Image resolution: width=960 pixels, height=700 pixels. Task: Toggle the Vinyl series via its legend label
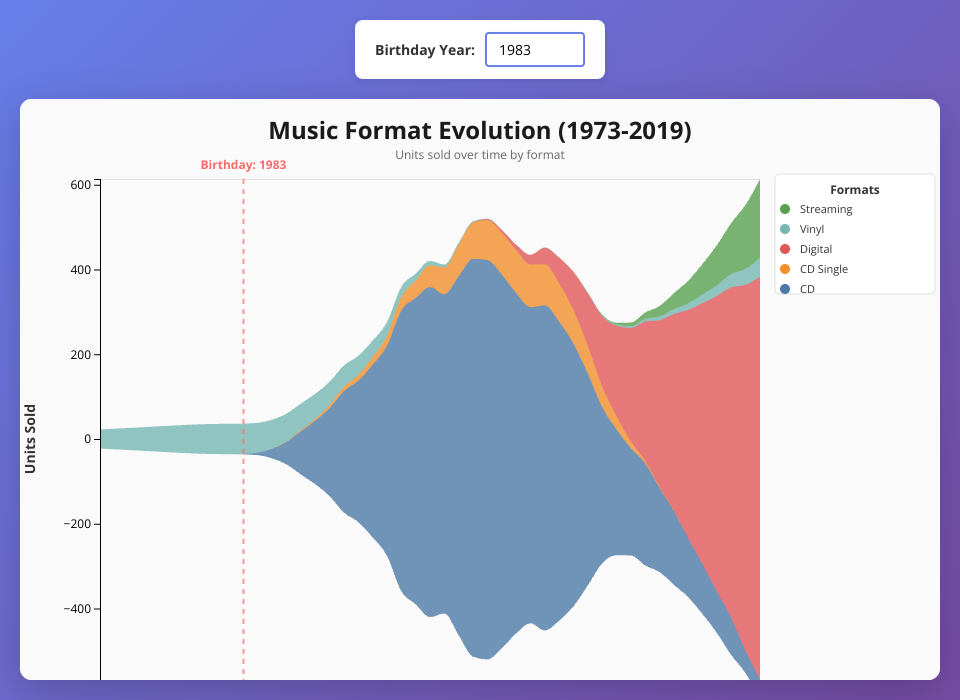pos(812,229)
